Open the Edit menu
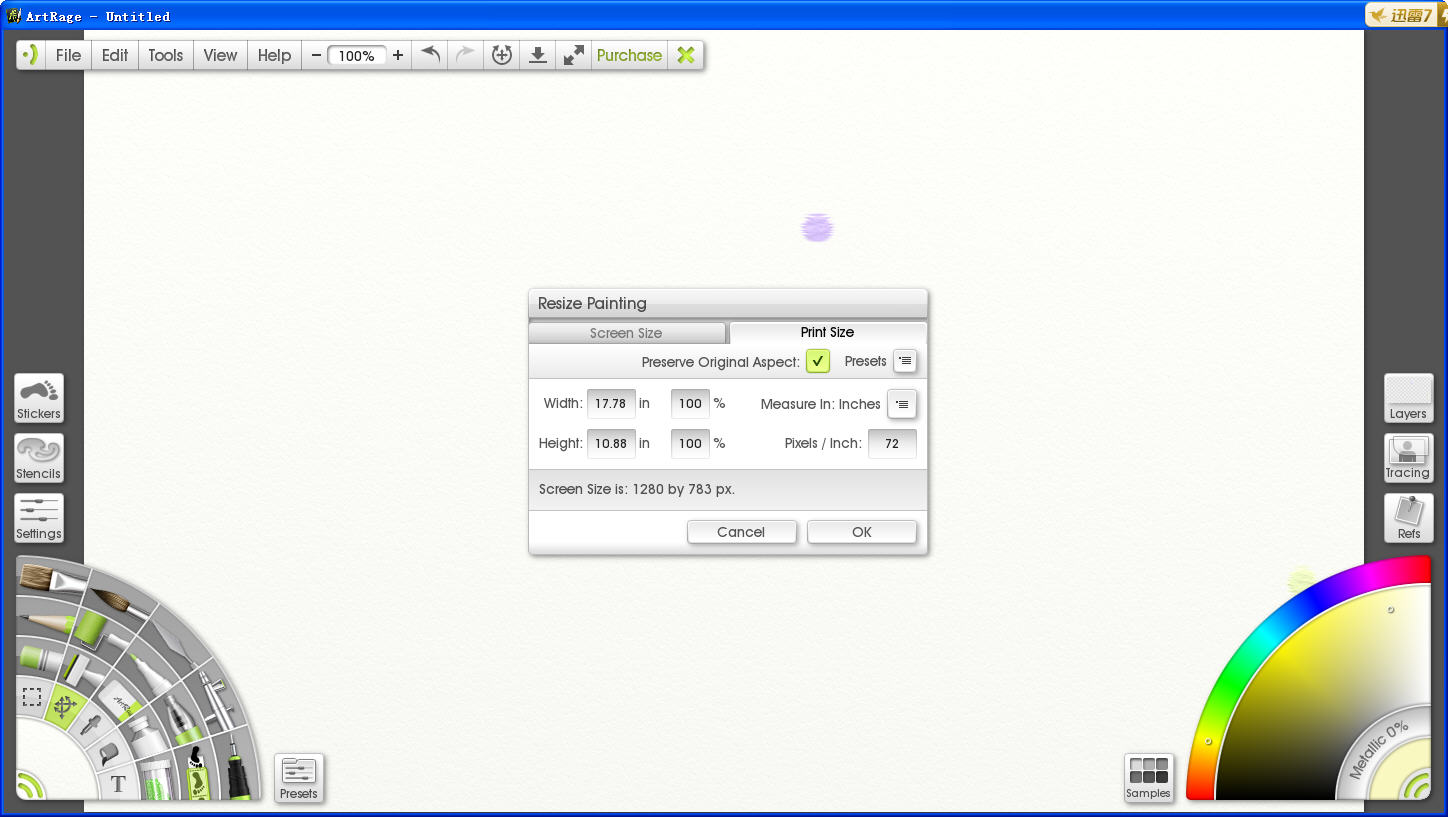This screenshot has height=817, width=1448. 115,55
